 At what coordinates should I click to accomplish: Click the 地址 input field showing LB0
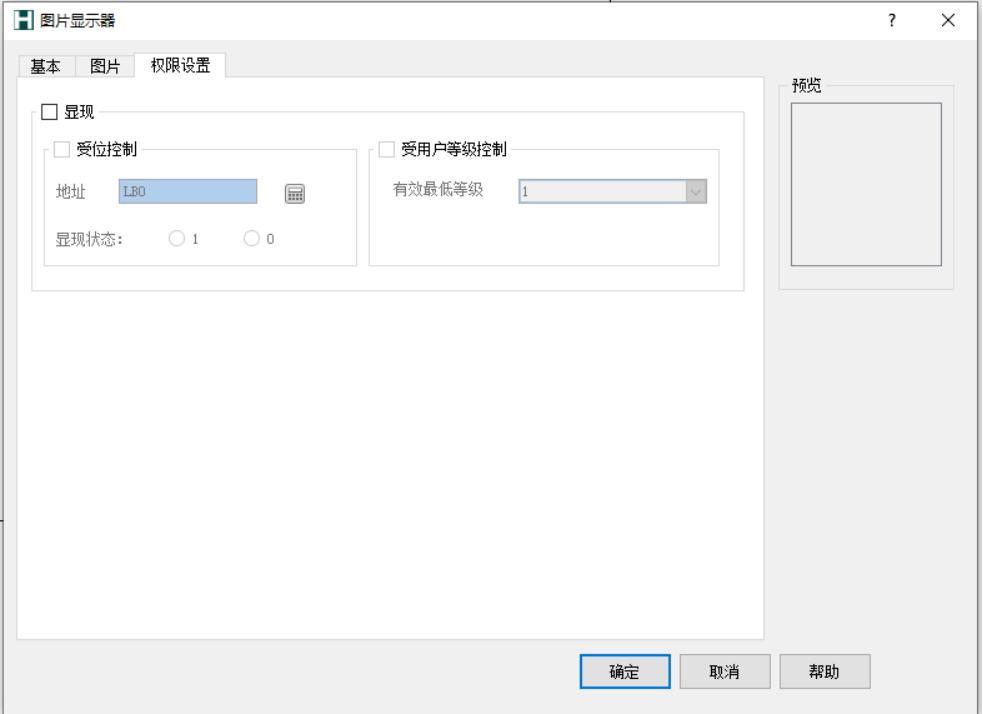[x=188, y=192]
